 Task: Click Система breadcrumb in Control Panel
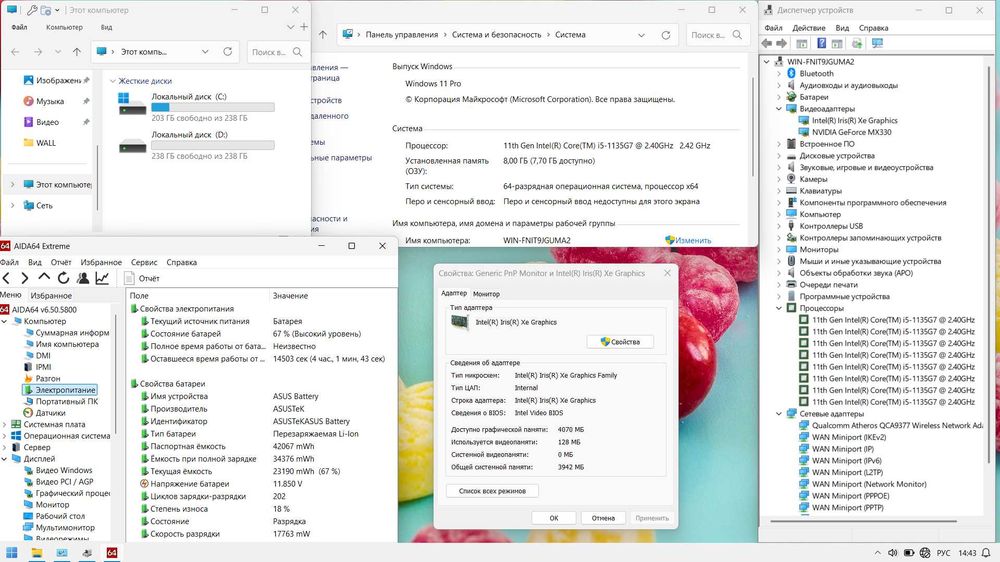570,35
